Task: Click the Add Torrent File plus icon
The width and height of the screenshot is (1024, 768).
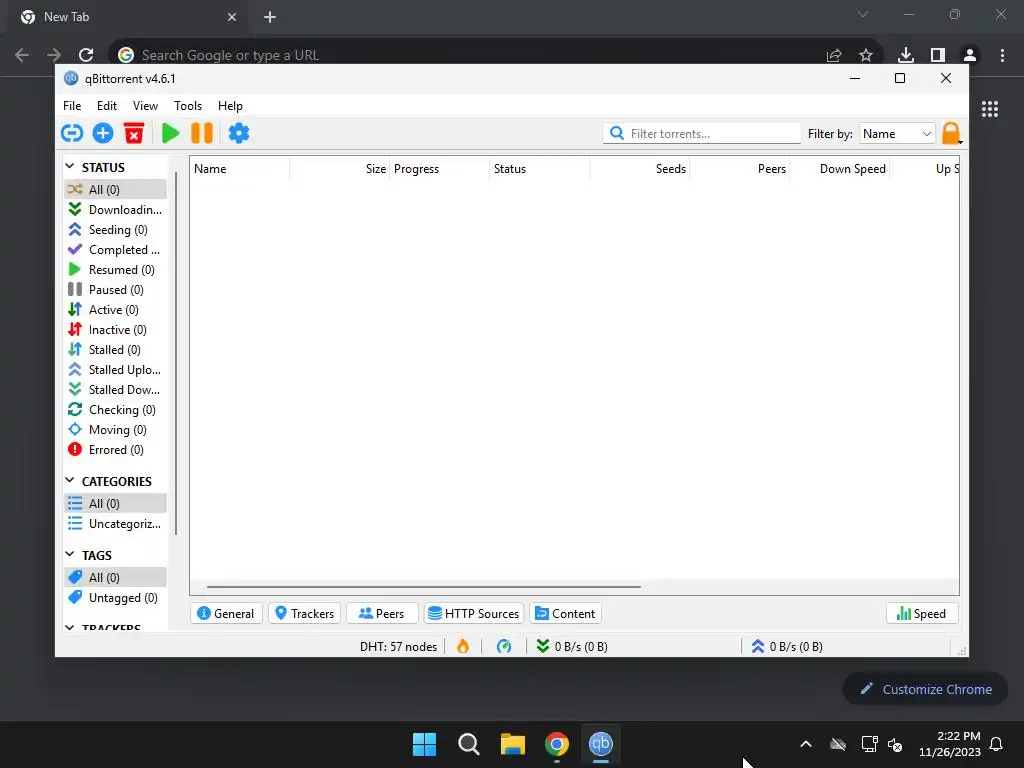Action: tap(103, 133)
